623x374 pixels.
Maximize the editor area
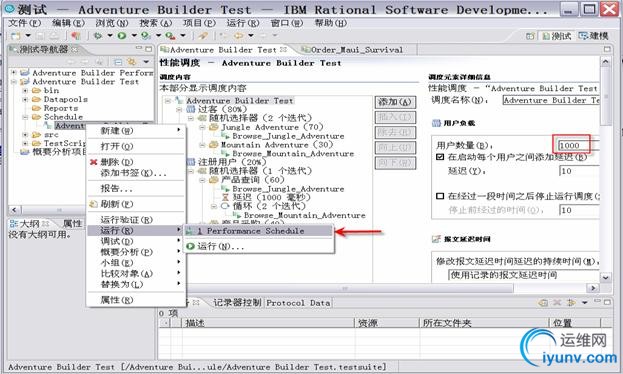[x=607, y=49]
